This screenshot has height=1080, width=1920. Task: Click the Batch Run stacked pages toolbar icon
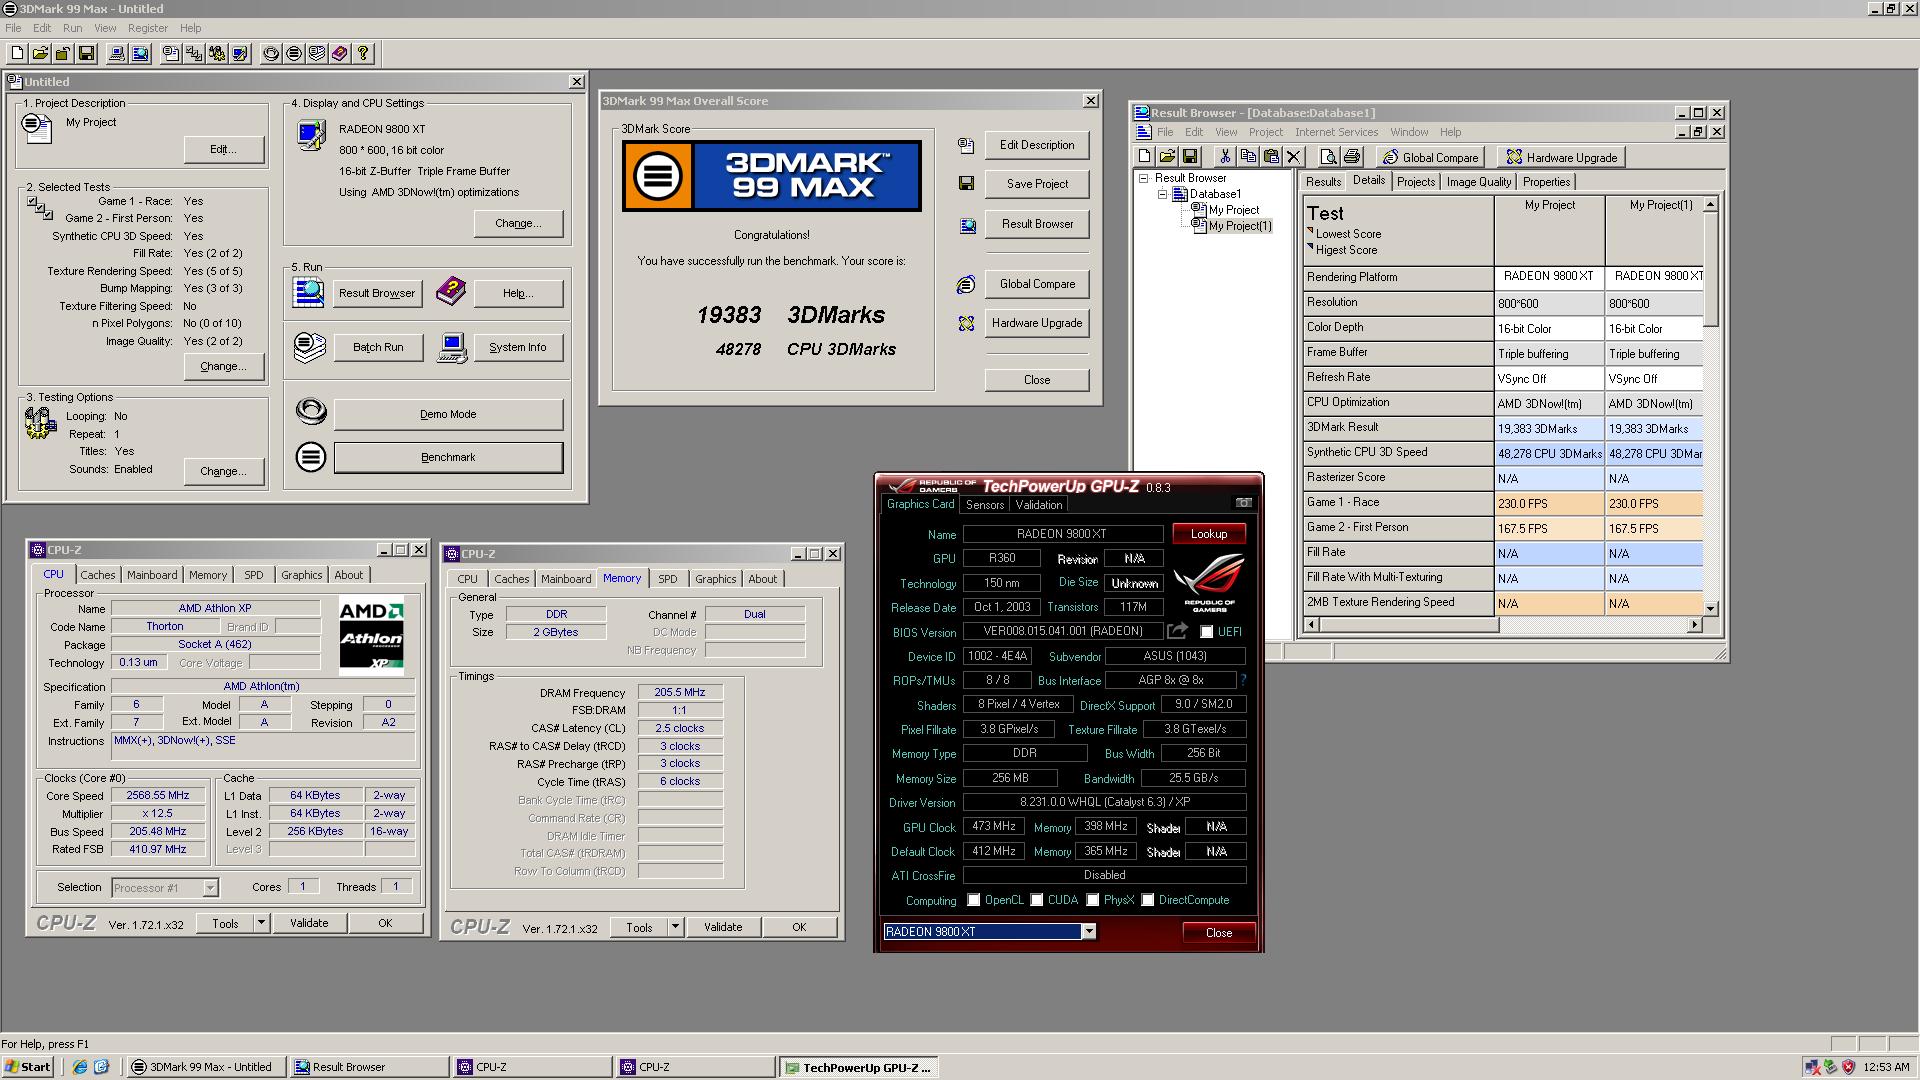[317, 54]
